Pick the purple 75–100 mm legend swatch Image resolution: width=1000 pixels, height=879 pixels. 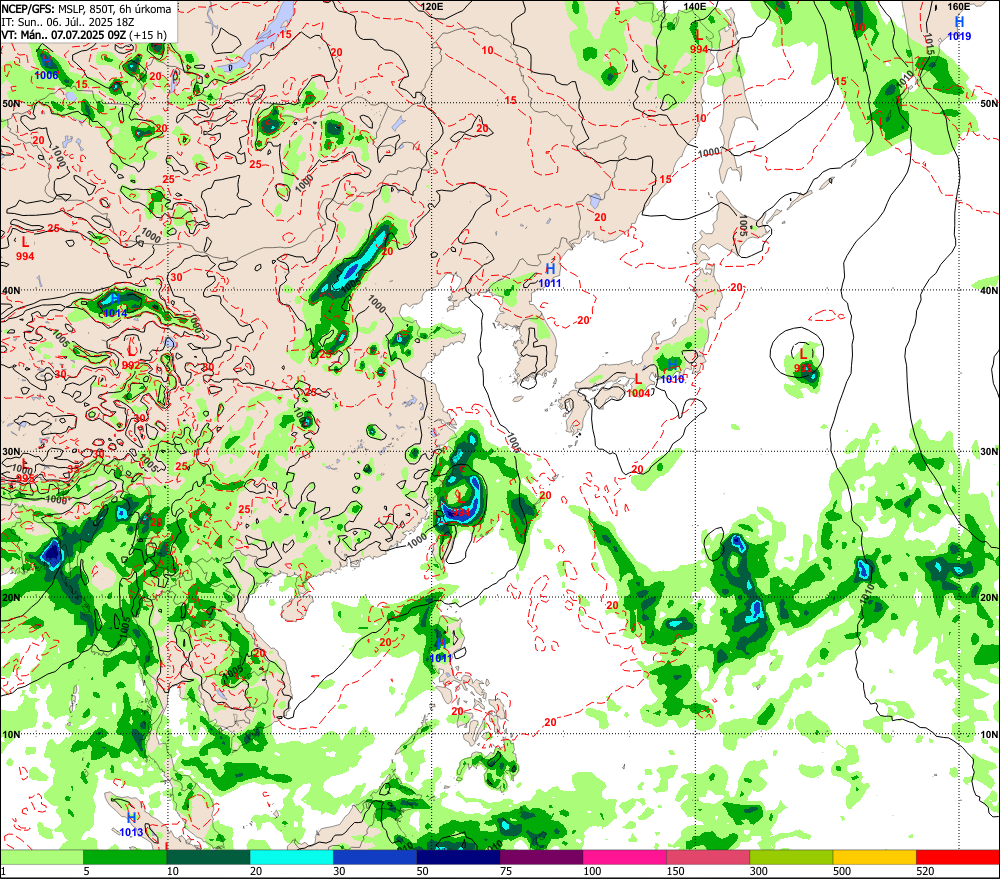pyautogui.click(x=541, y=857)
